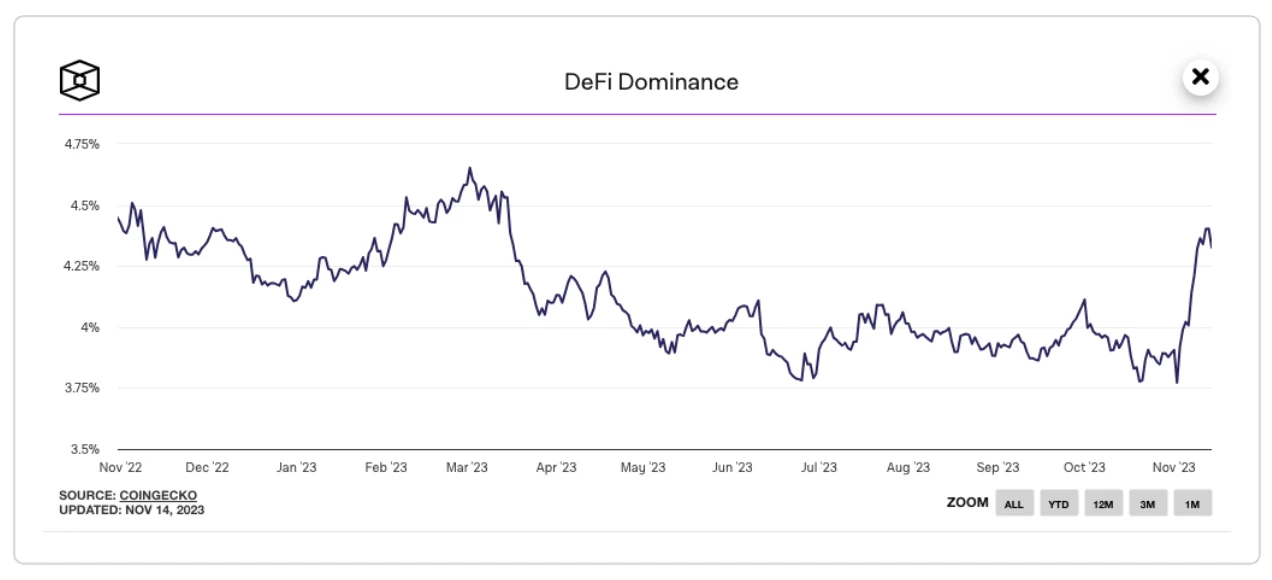This screenshot has width=1272, height=580.
Task: Click the chart line's March 2023 peak
Action: 469,169
